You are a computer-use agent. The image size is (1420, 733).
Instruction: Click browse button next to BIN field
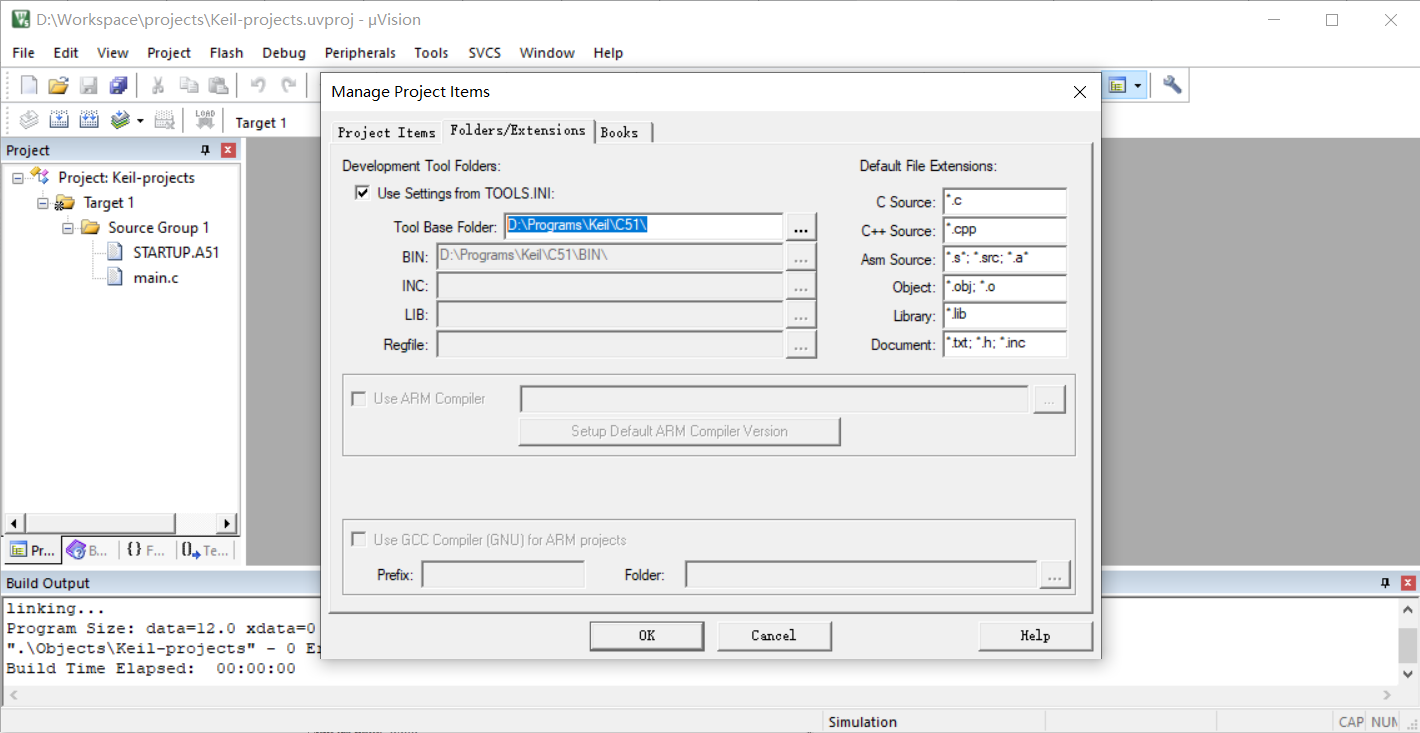click(x=801, y=256)
